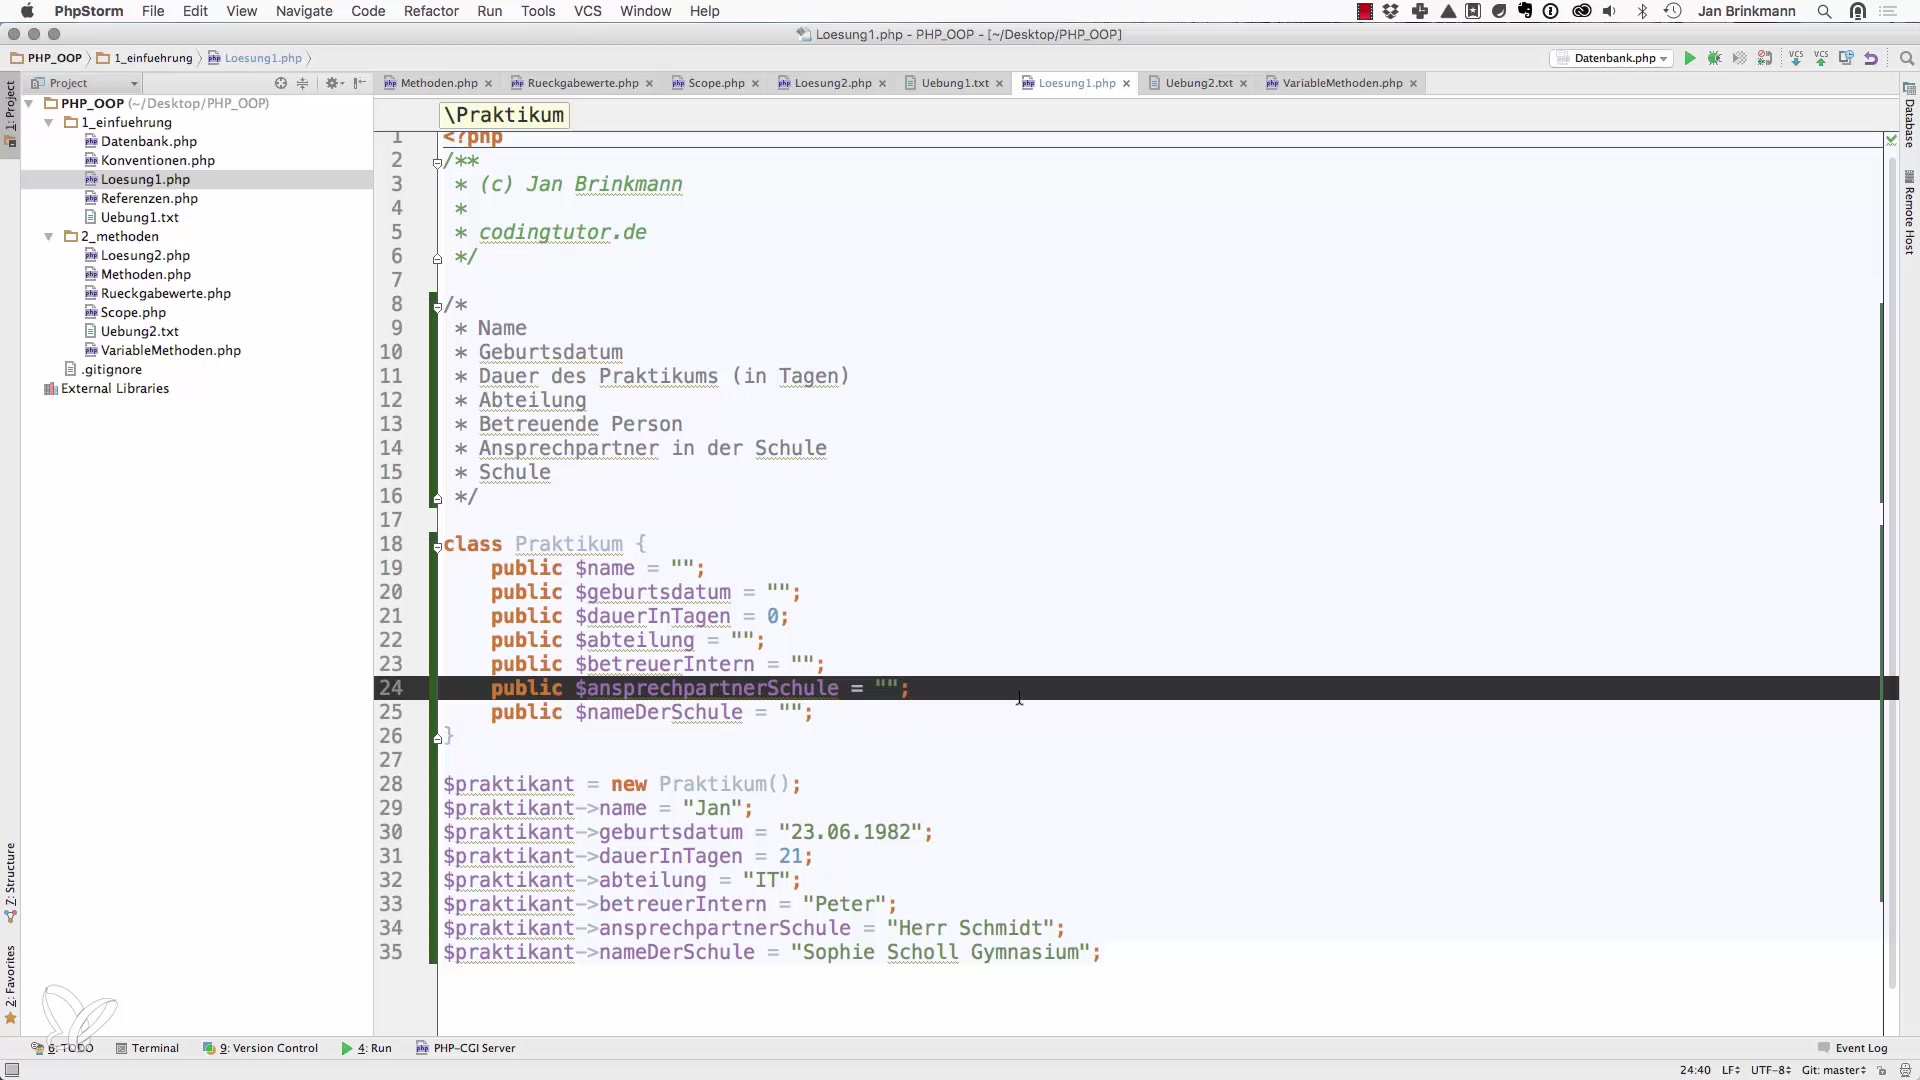Toggle the Database side panel
The height and width of the screenshot is (1080, 1920).
[1909, 115]
